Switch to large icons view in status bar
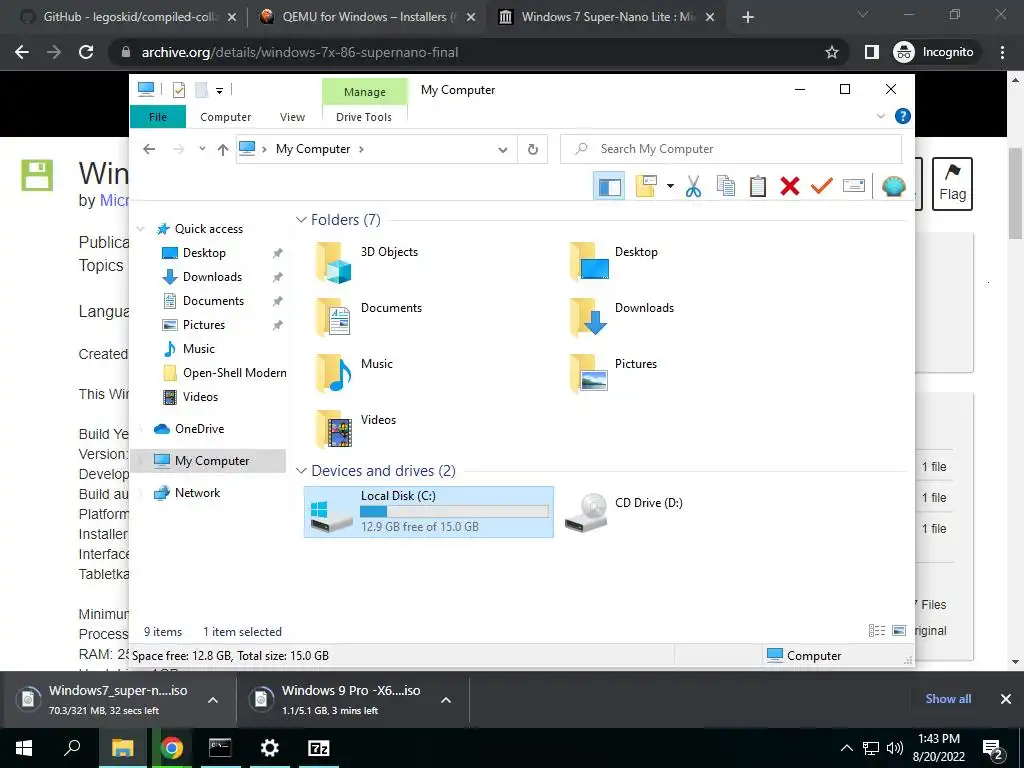 pos(899,631)
